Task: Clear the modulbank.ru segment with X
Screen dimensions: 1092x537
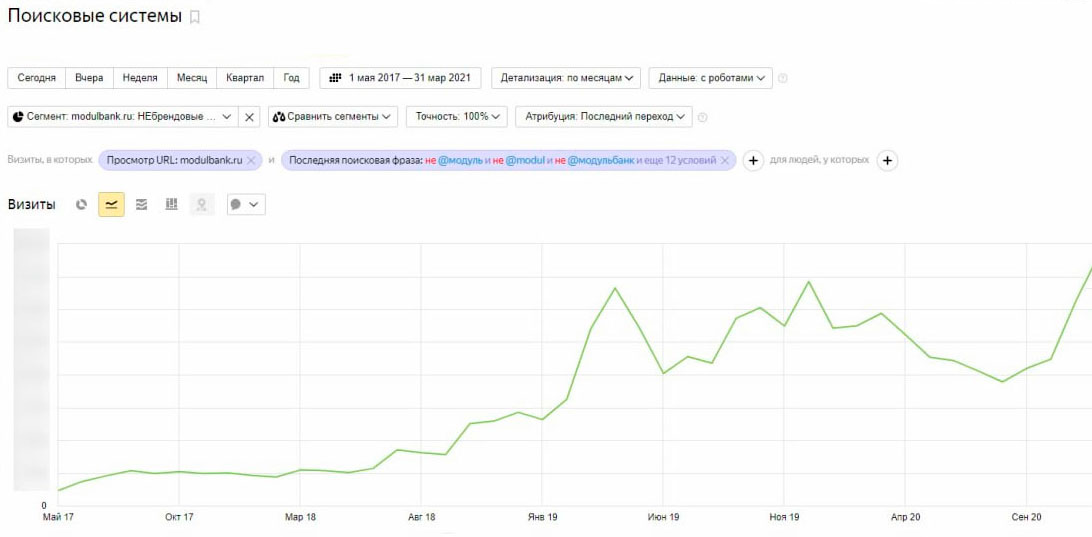Action: [x=250, y=117]
